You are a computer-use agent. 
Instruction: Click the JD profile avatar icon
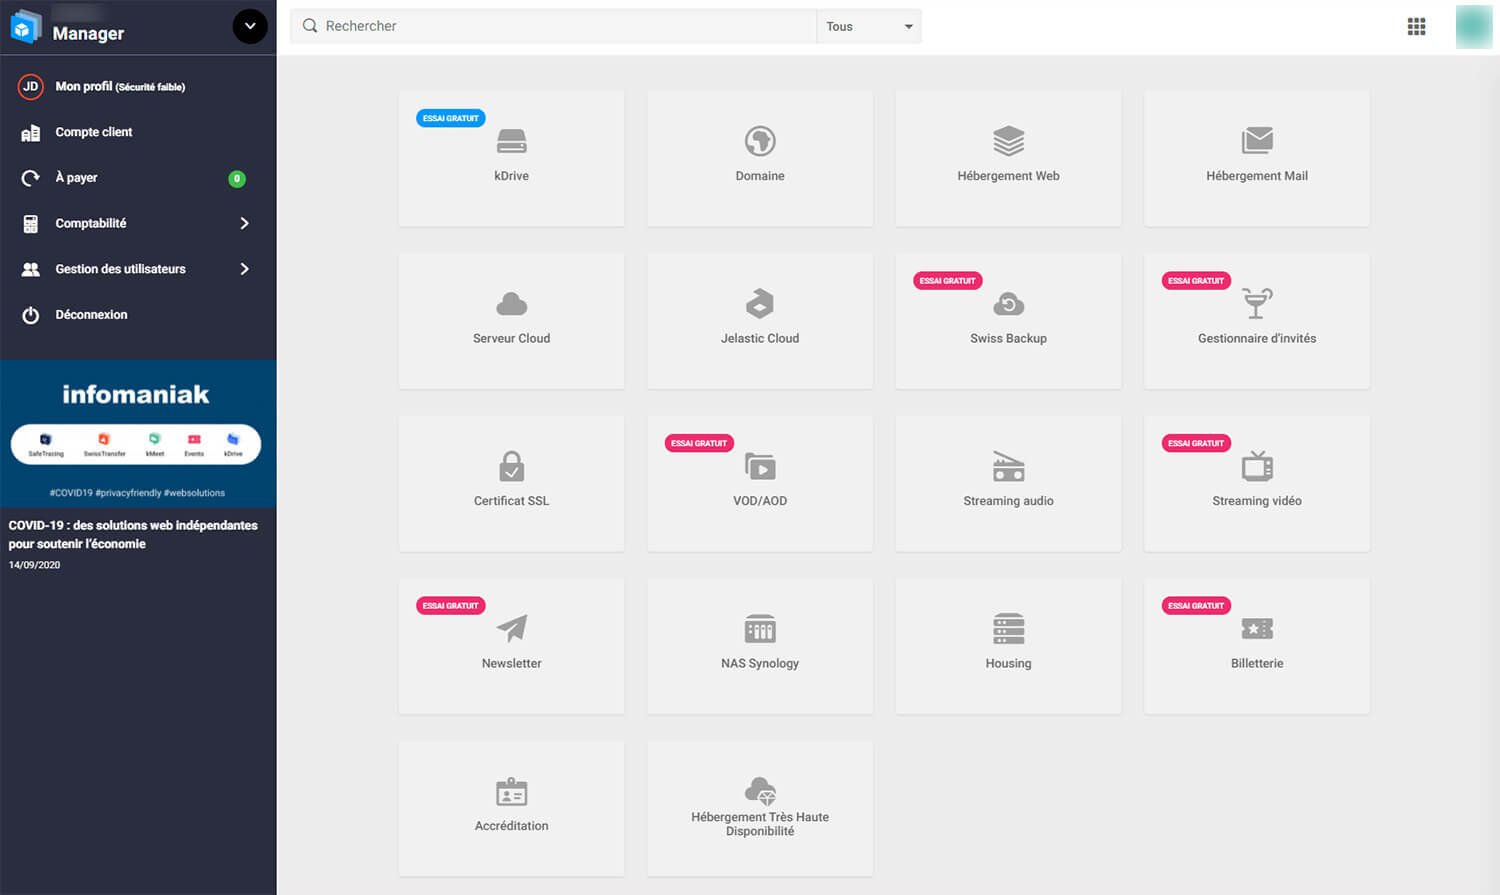31,87
